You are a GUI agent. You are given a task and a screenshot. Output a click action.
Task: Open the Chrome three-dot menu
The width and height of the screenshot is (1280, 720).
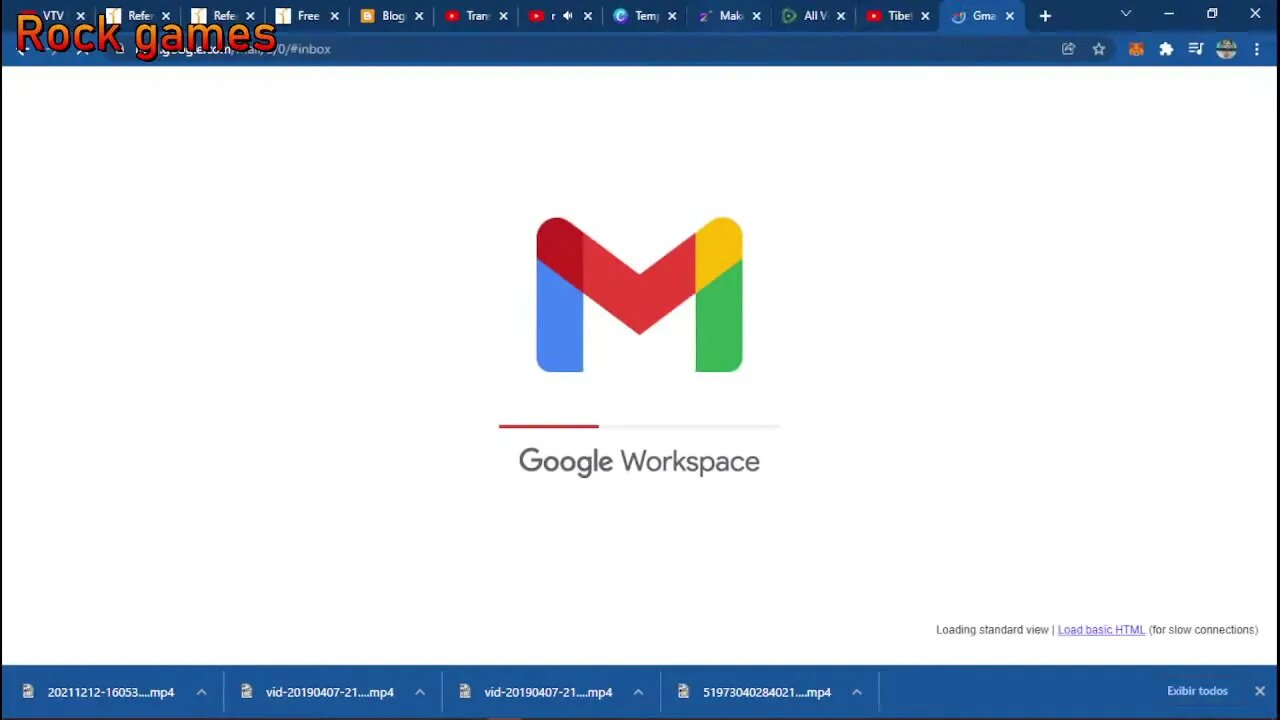(1257, 49)
